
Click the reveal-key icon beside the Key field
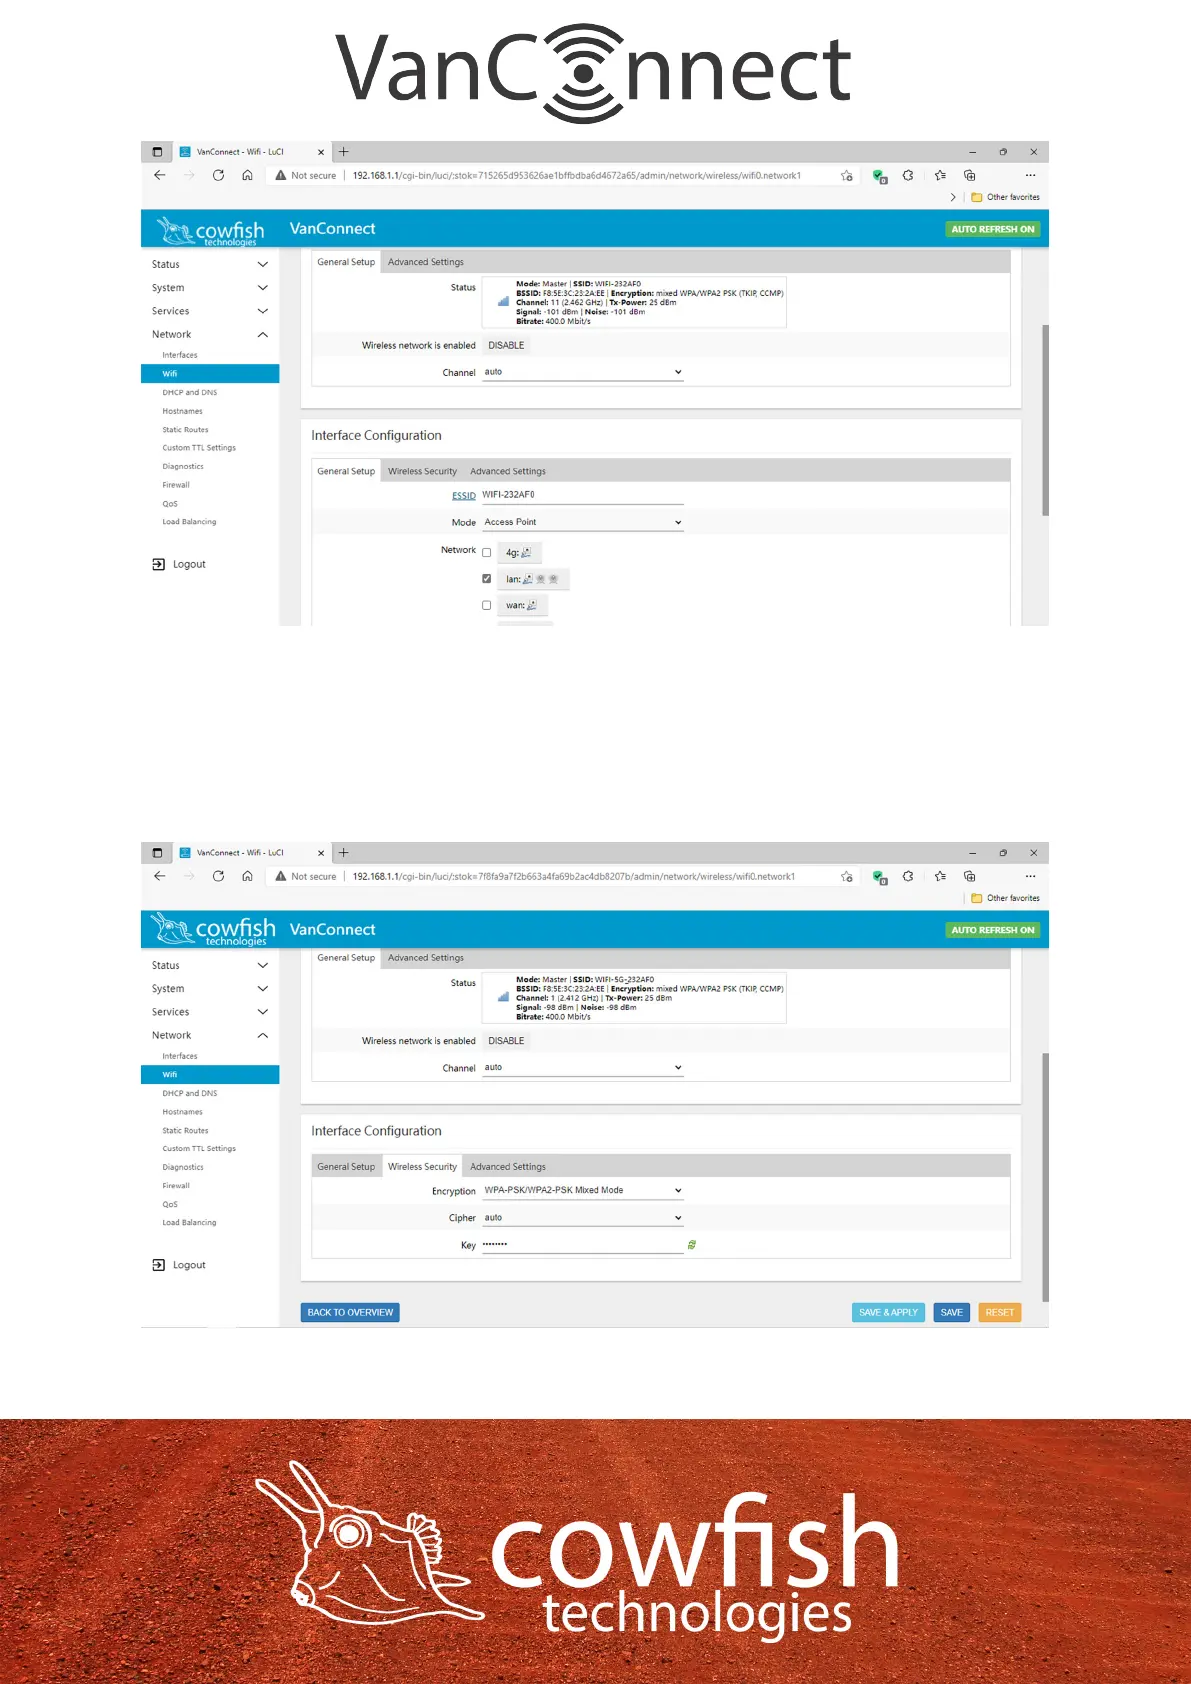tap(692, 1245)
